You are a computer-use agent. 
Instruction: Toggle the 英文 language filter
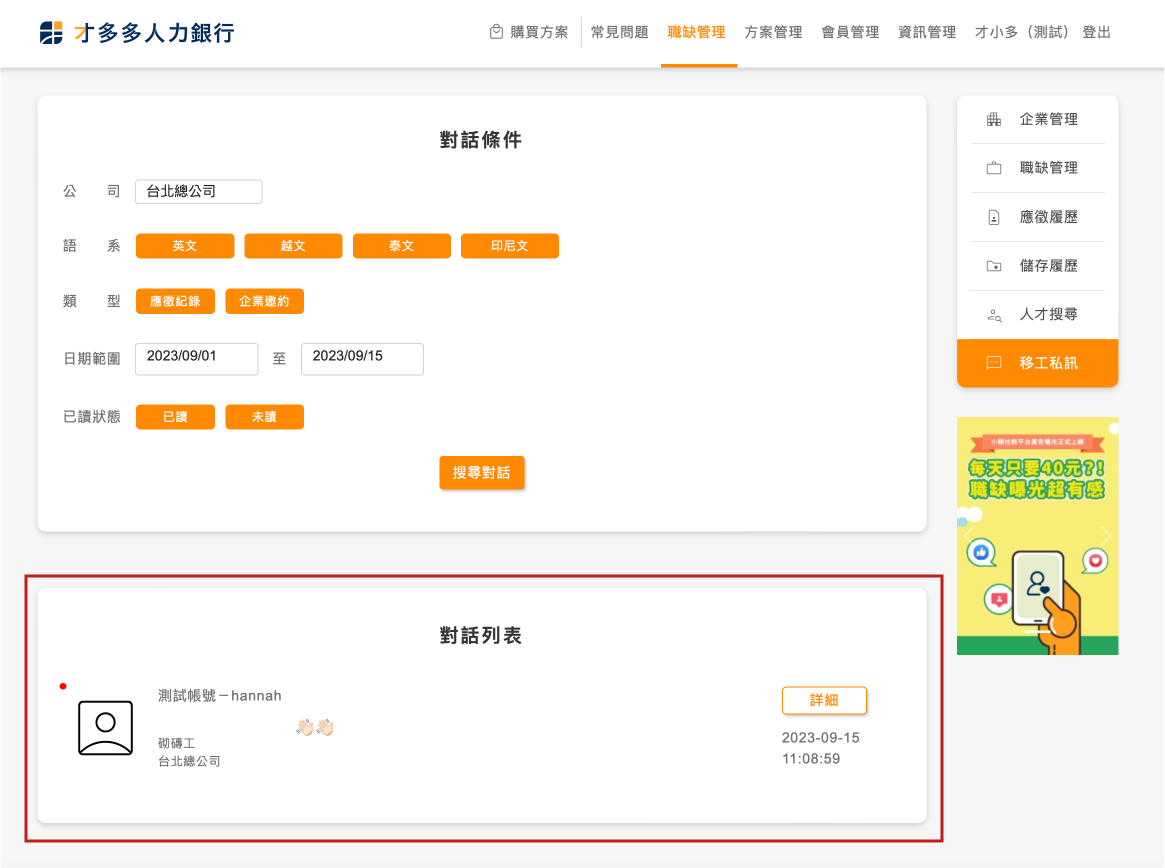pos(185,246)
